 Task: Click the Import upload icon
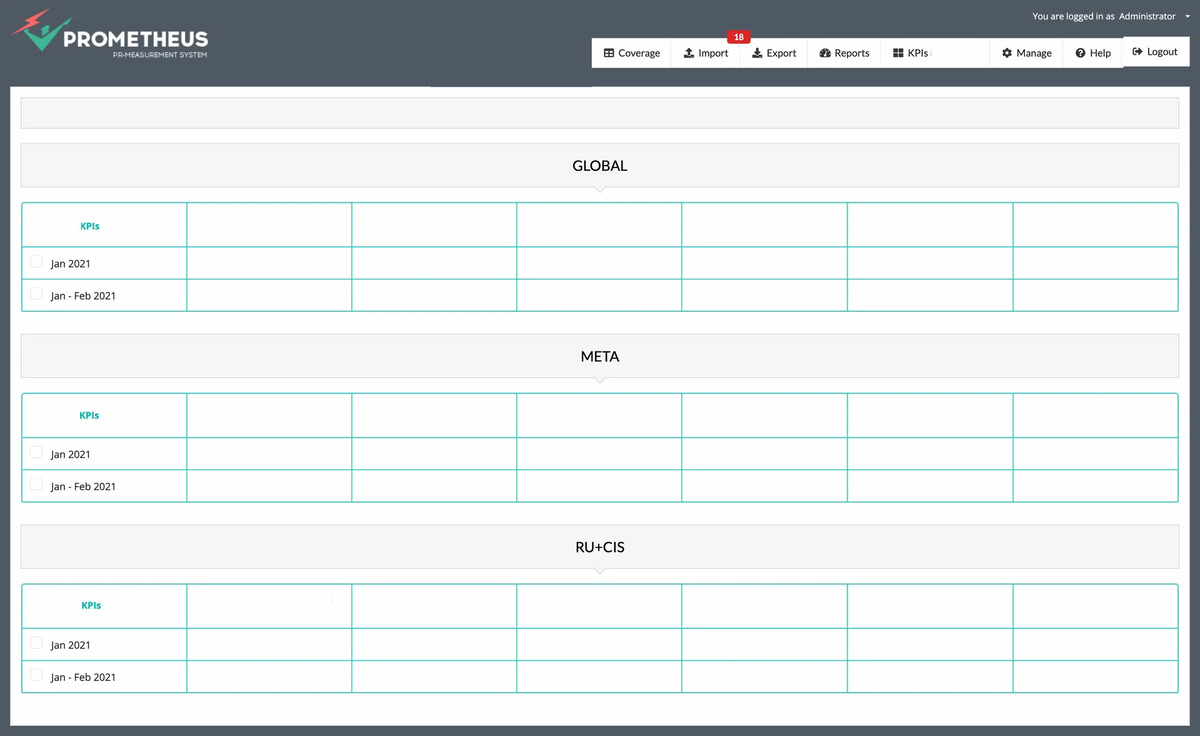(689, 53)
